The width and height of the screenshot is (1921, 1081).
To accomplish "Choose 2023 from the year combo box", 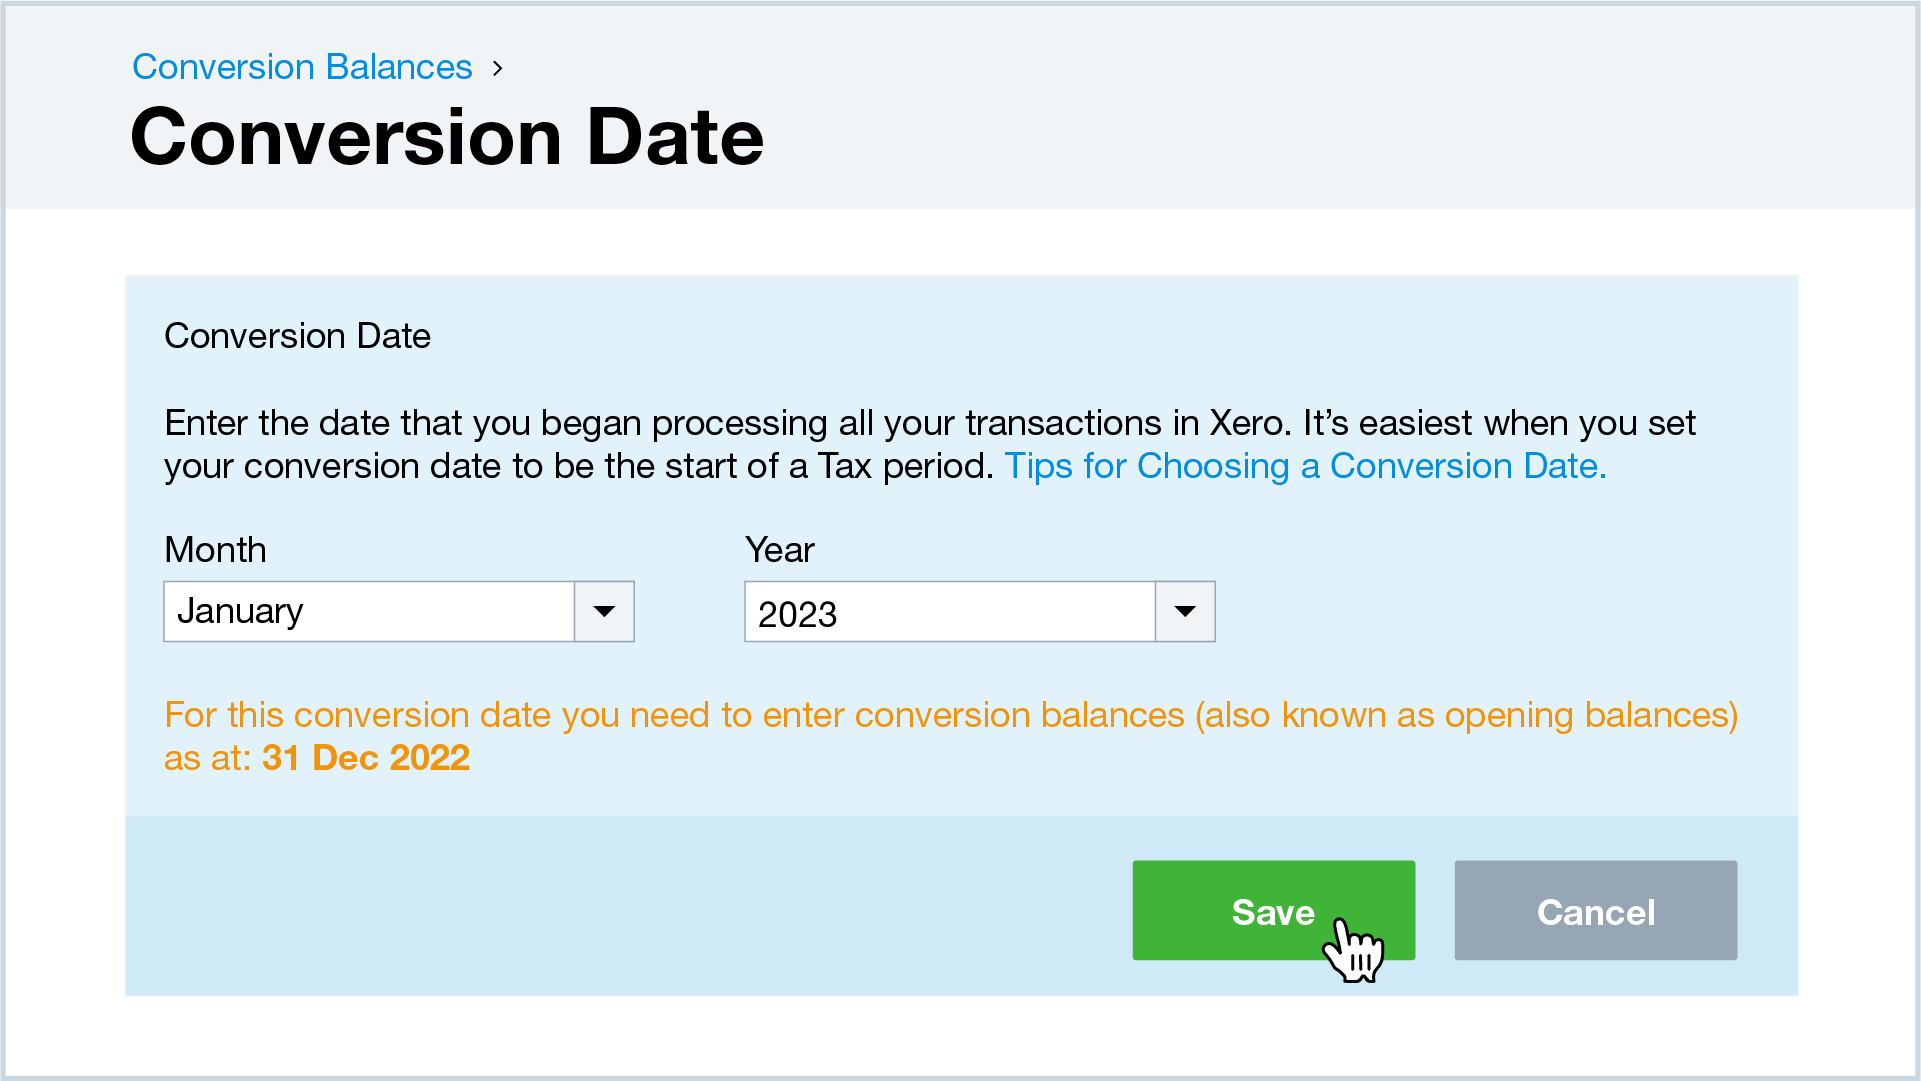I will tap(950, 611).
